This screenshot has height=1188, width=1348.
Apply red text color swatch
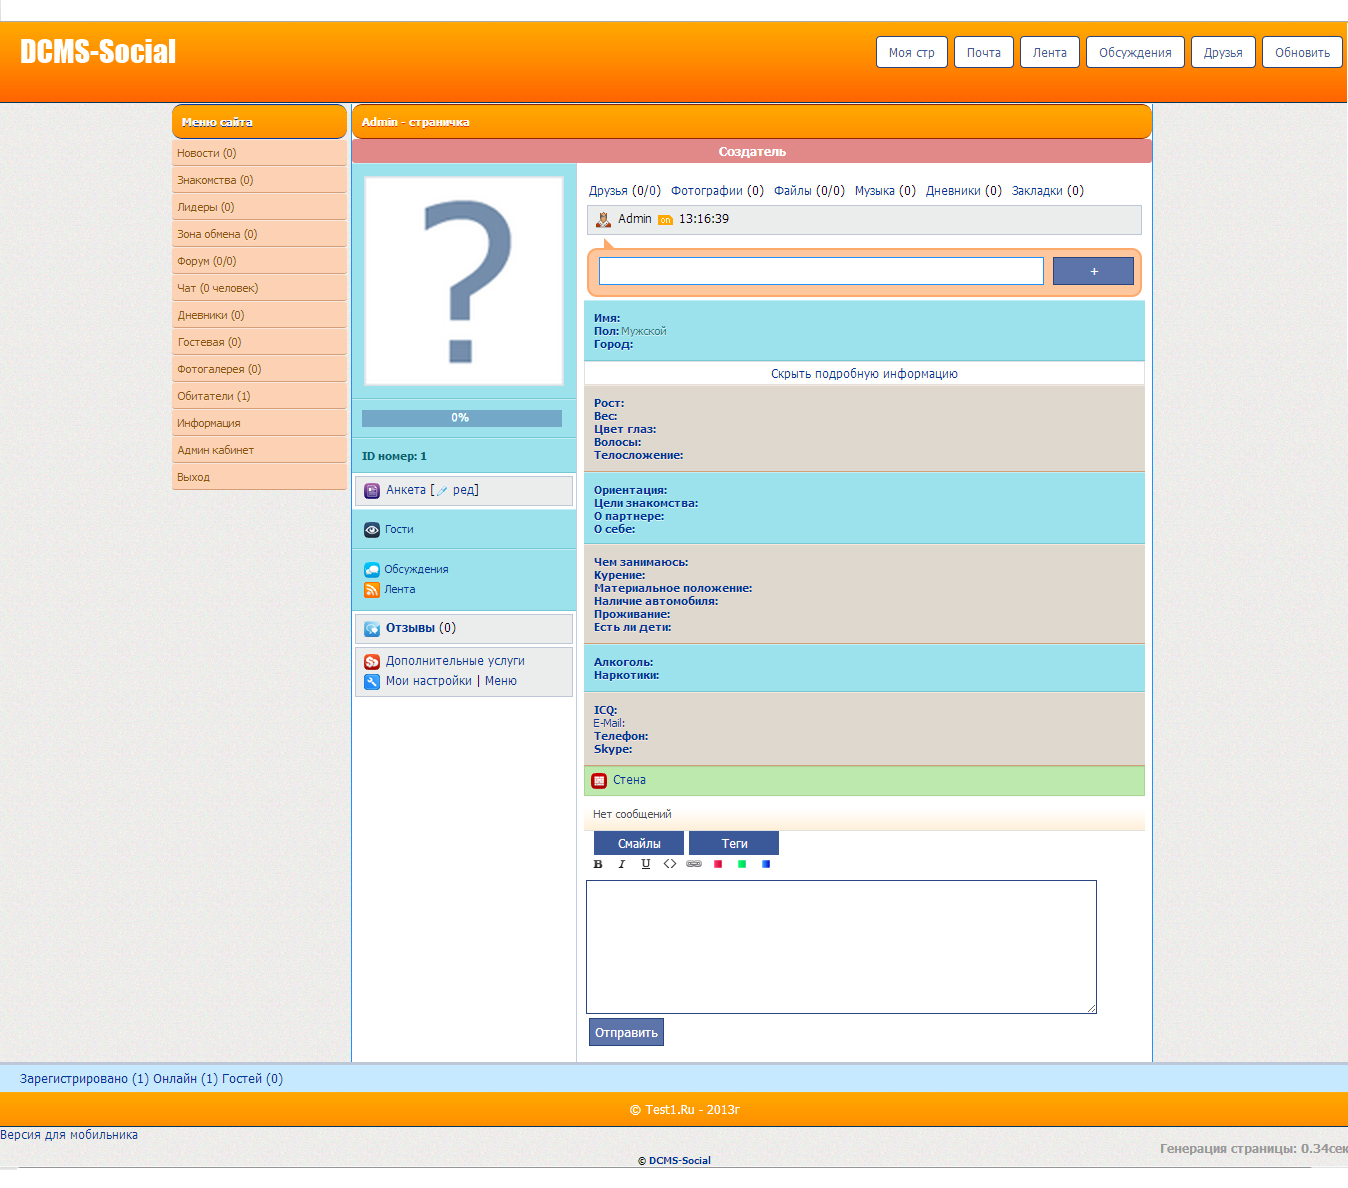click(x=718, y=864)
